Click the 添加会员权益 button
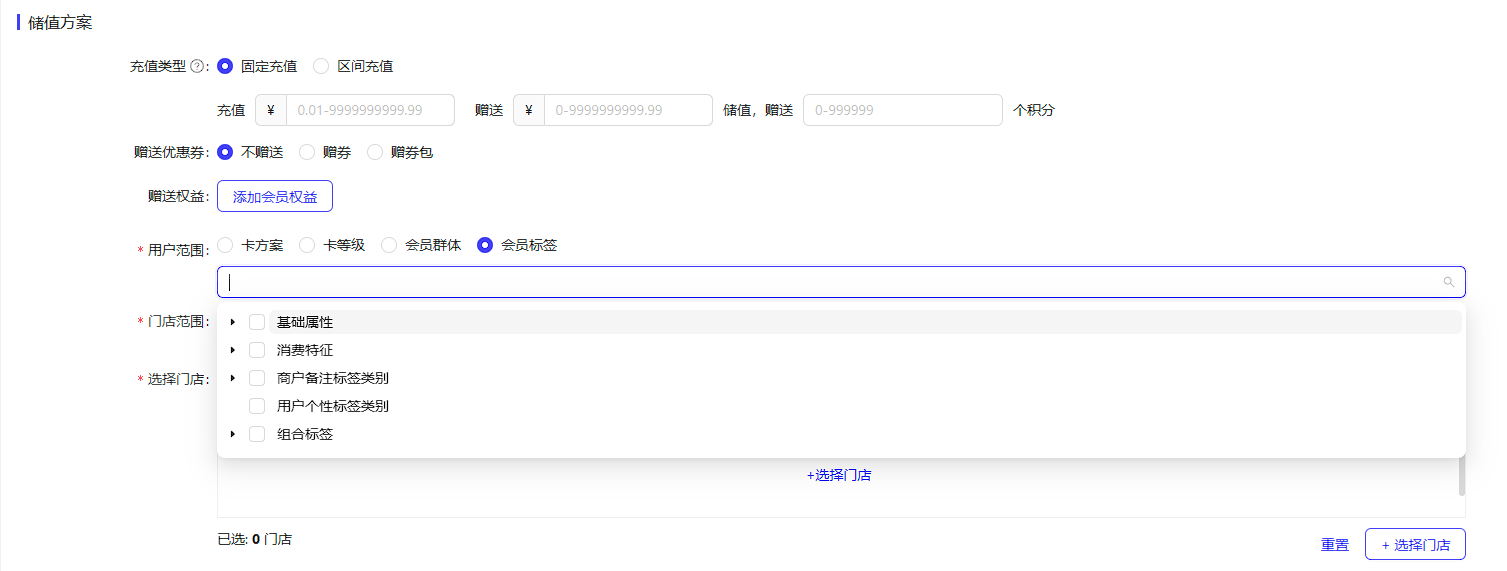Viewport: 1507px width, 571px height. coord(275,197)
